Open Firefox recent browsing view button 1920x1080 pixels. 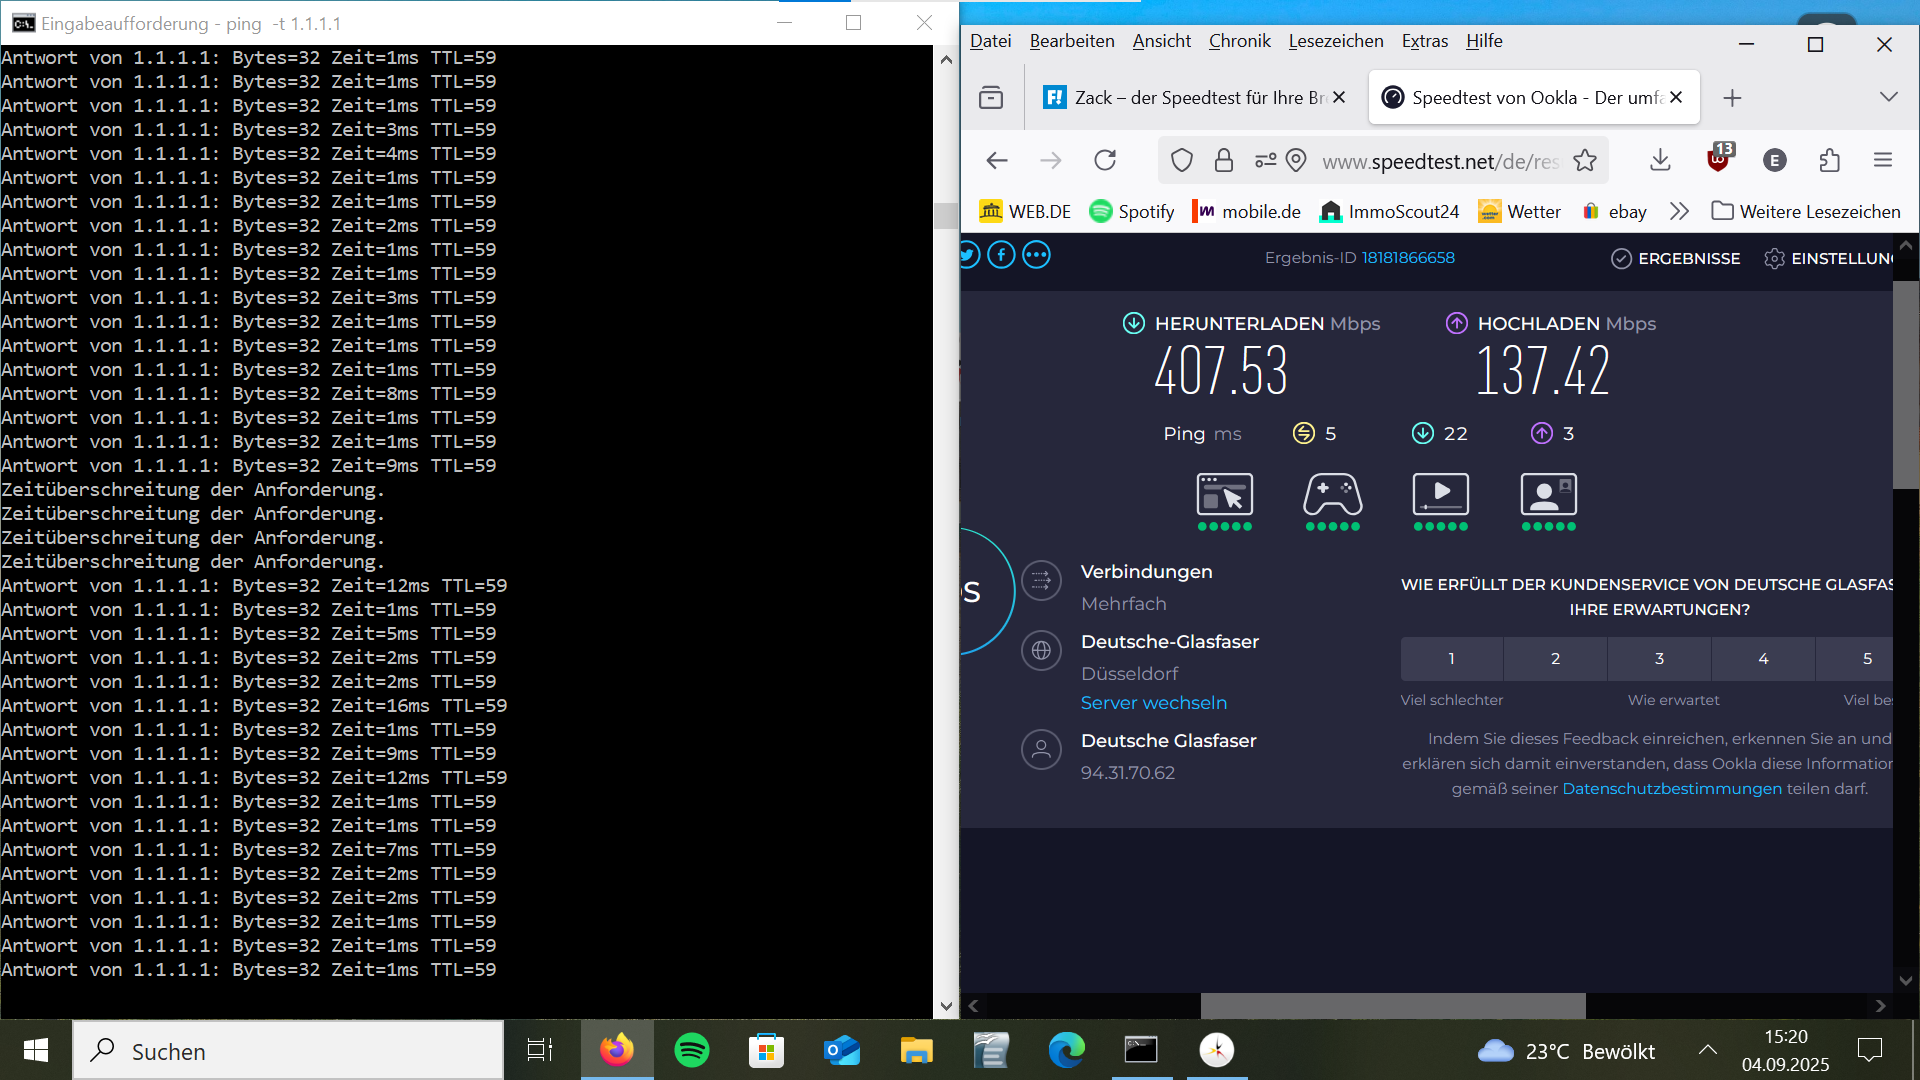click(x=991, y=97)
